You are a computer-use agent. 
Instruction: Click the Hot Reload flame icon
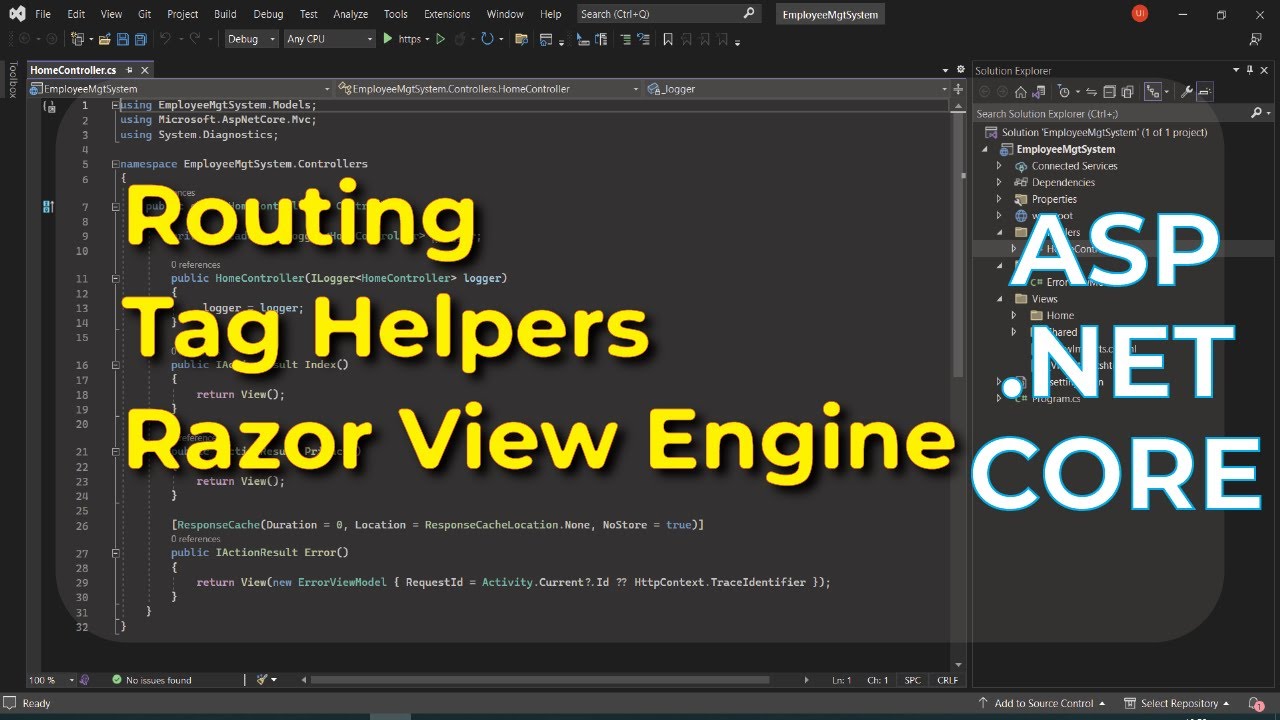pyautogui.click(x=461, y=39)
